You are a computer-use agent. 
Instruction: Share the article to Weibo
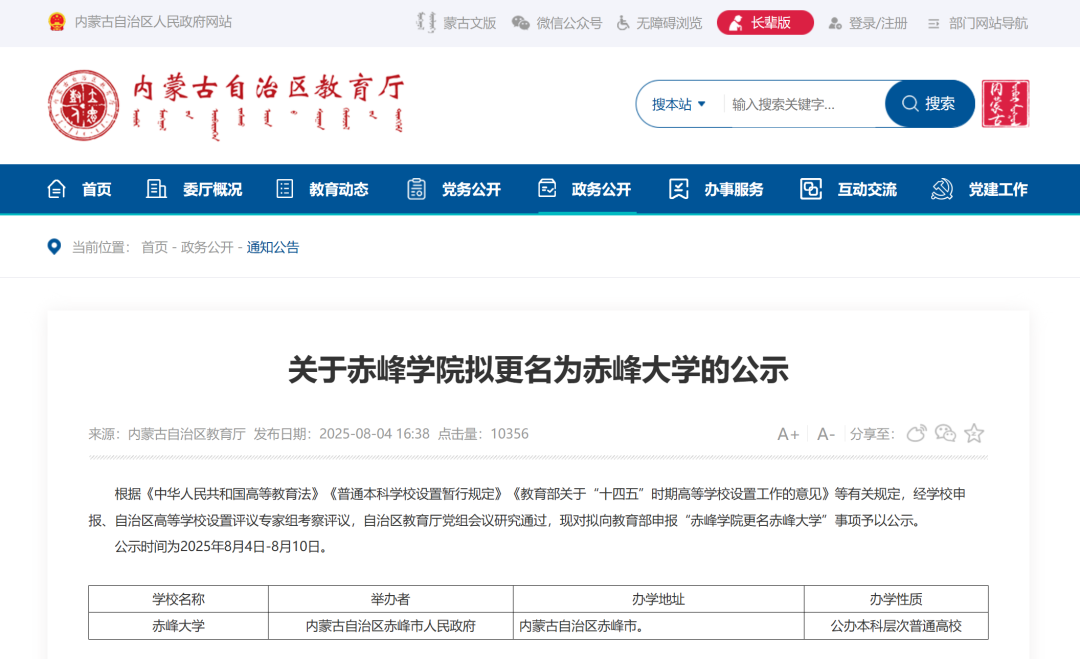click(x=916, y=433)
